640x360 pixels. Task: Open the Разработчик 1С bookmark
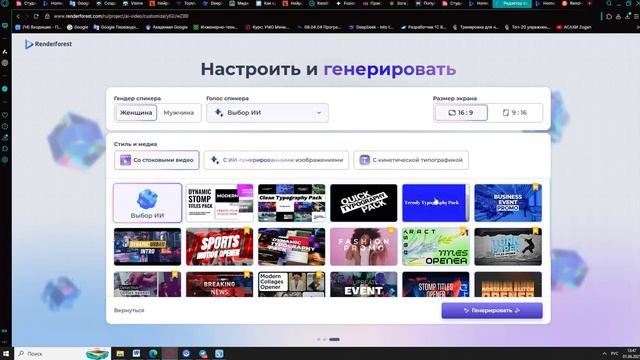pyautogui.click(x=424, y=27)
